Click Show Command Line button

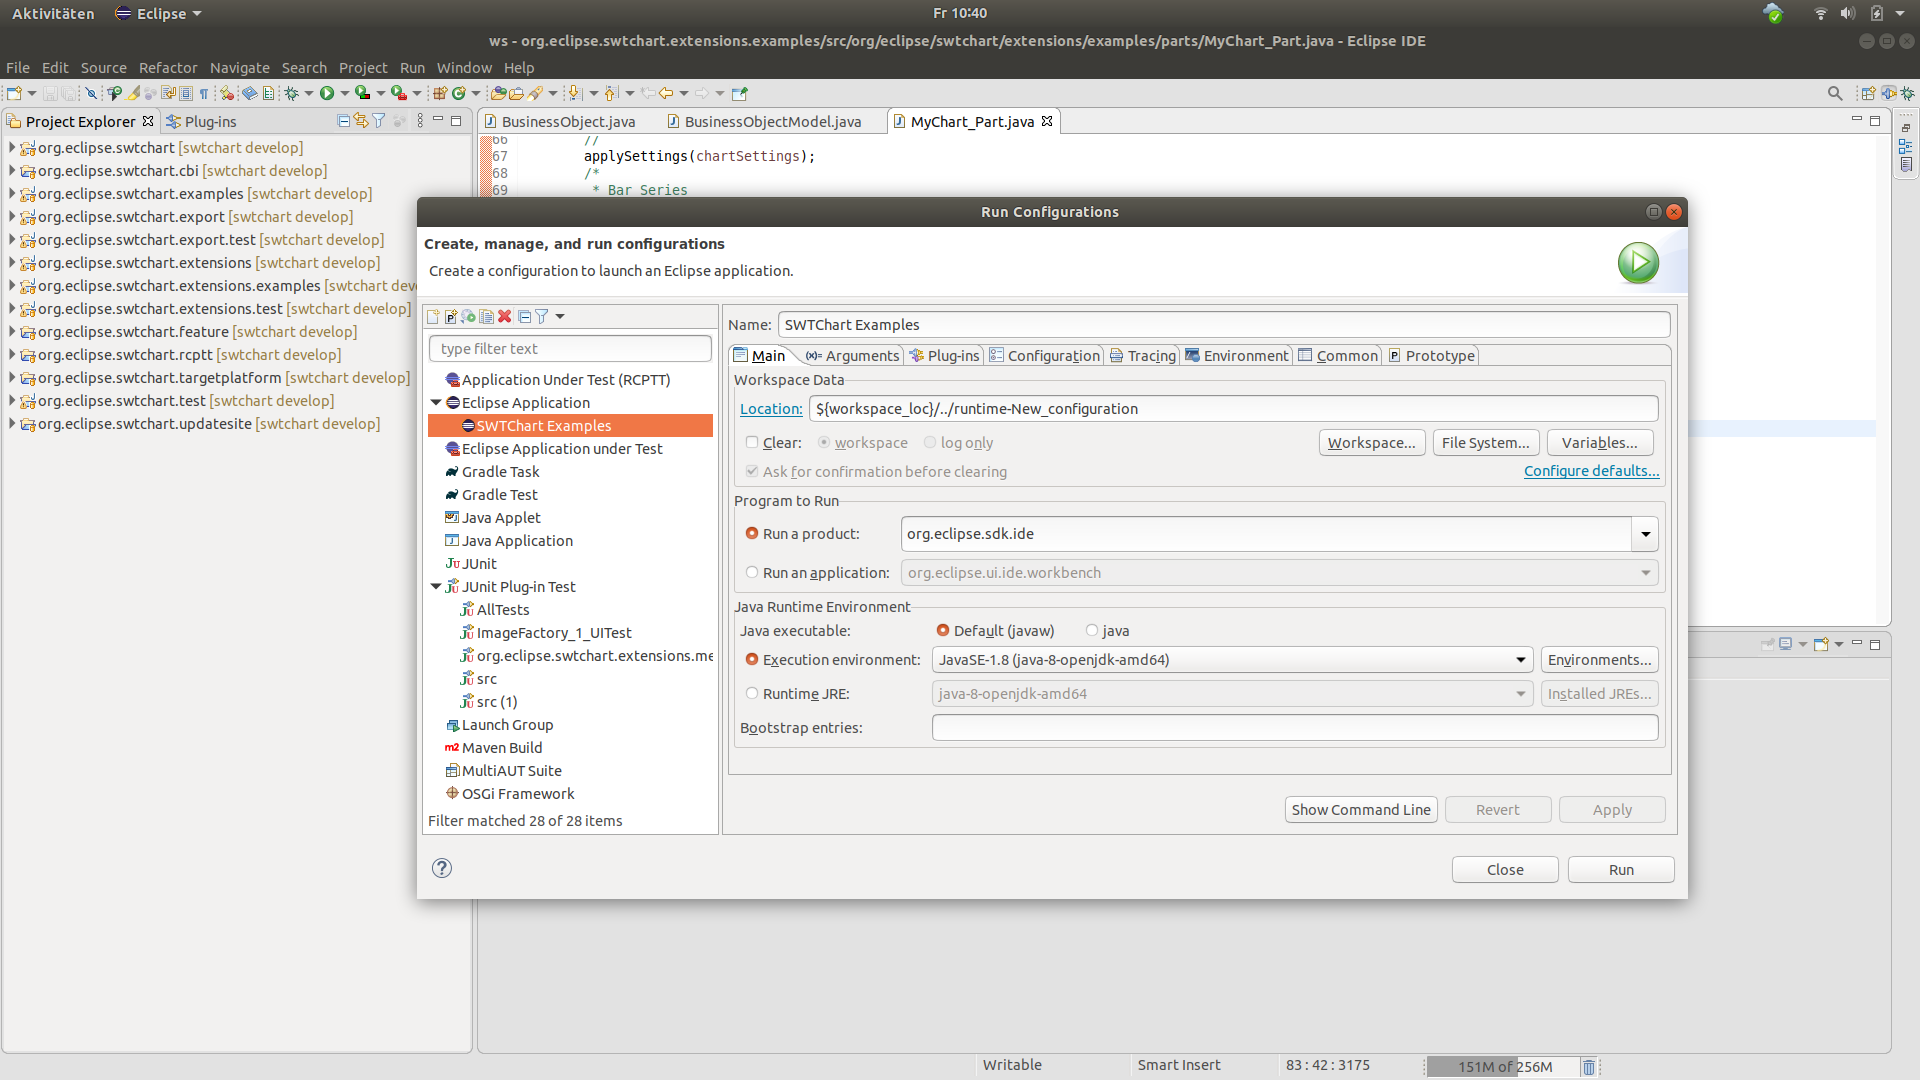pos(1361,809)
